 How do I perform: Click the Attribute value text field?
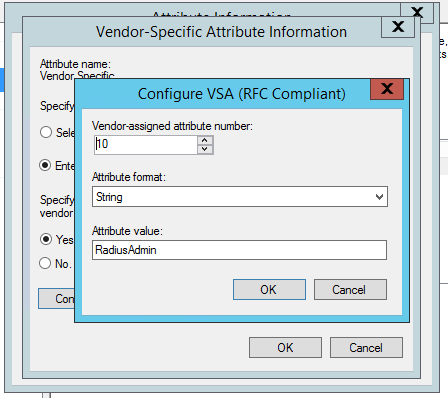pos(239,250)
